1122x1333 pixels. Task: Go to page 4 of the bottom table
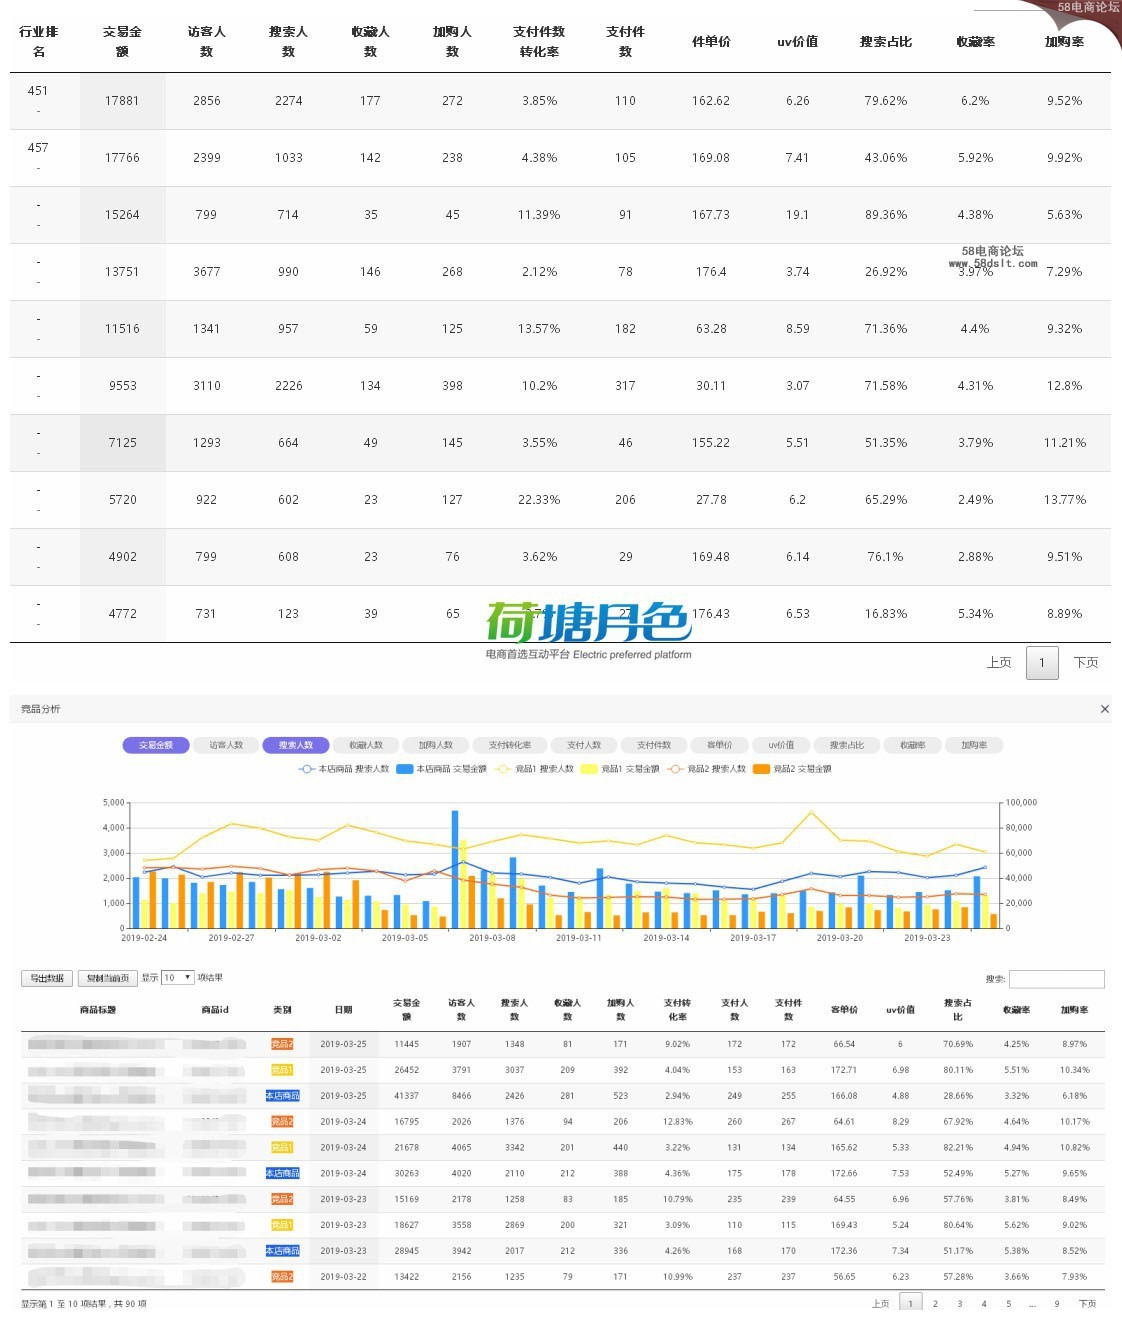point(984,1304)
